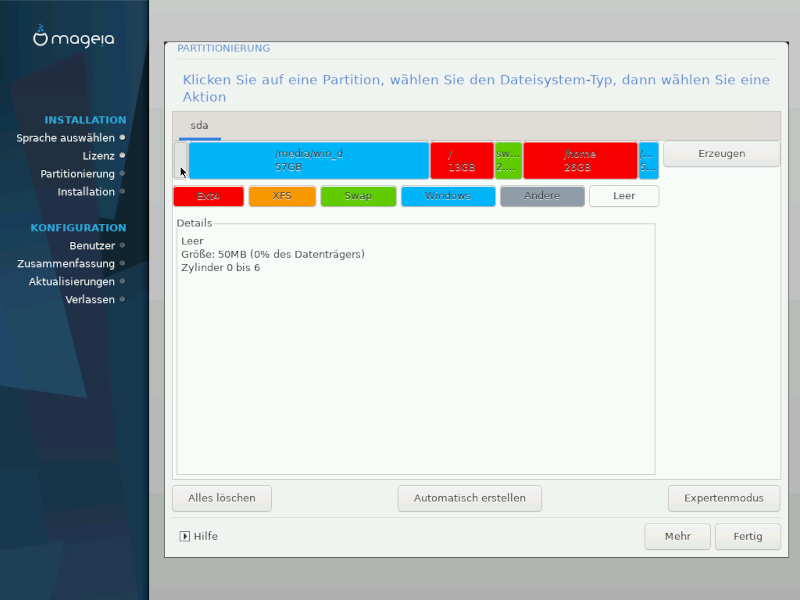This screenshot has width=800, height=600.
Task: Switch to Expertenmodus
Action: point(724,498)
